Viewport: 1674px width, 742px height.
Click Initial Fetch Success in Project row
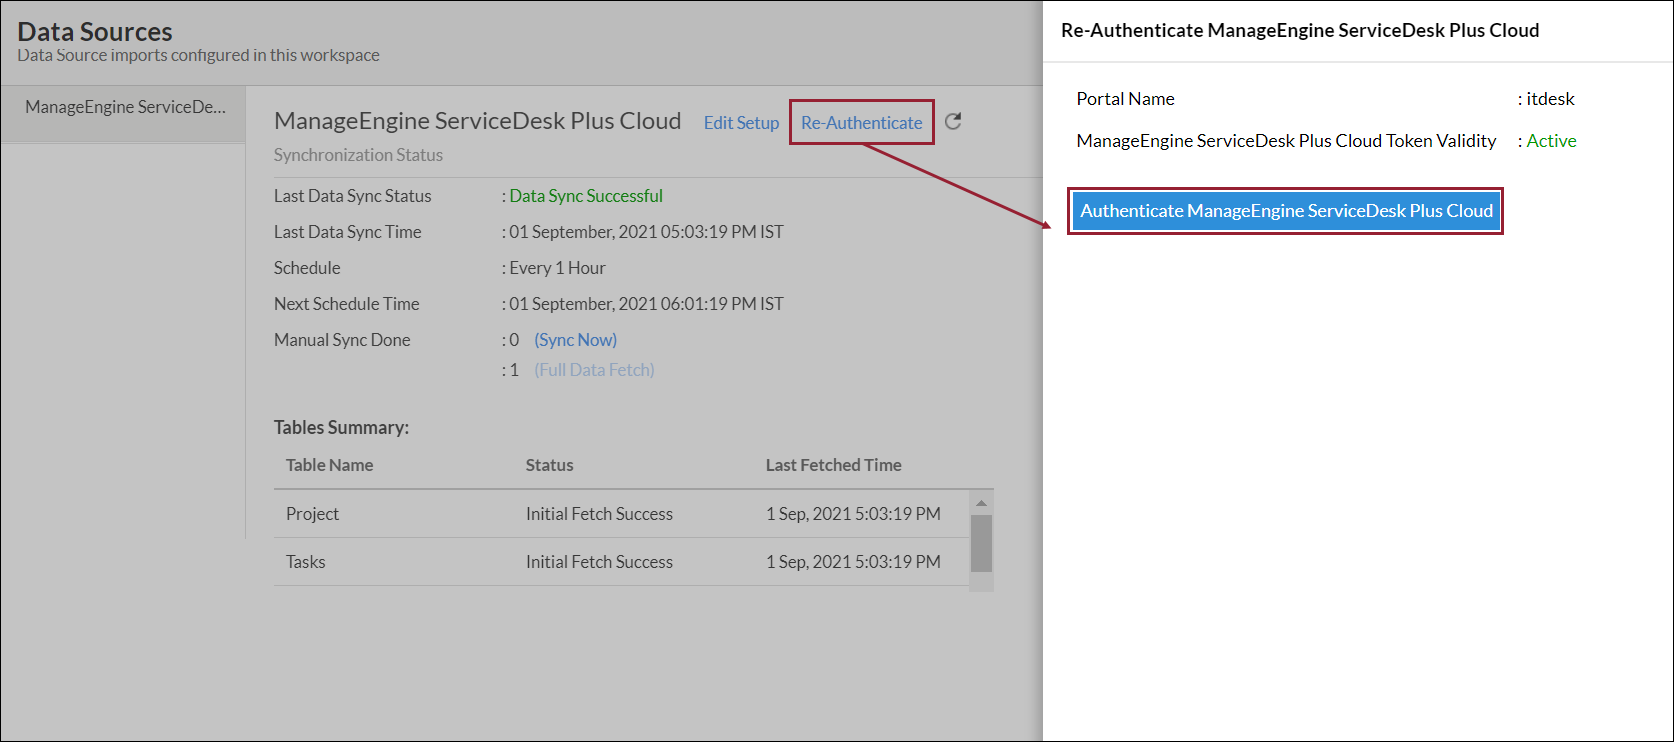click(599, 514)
